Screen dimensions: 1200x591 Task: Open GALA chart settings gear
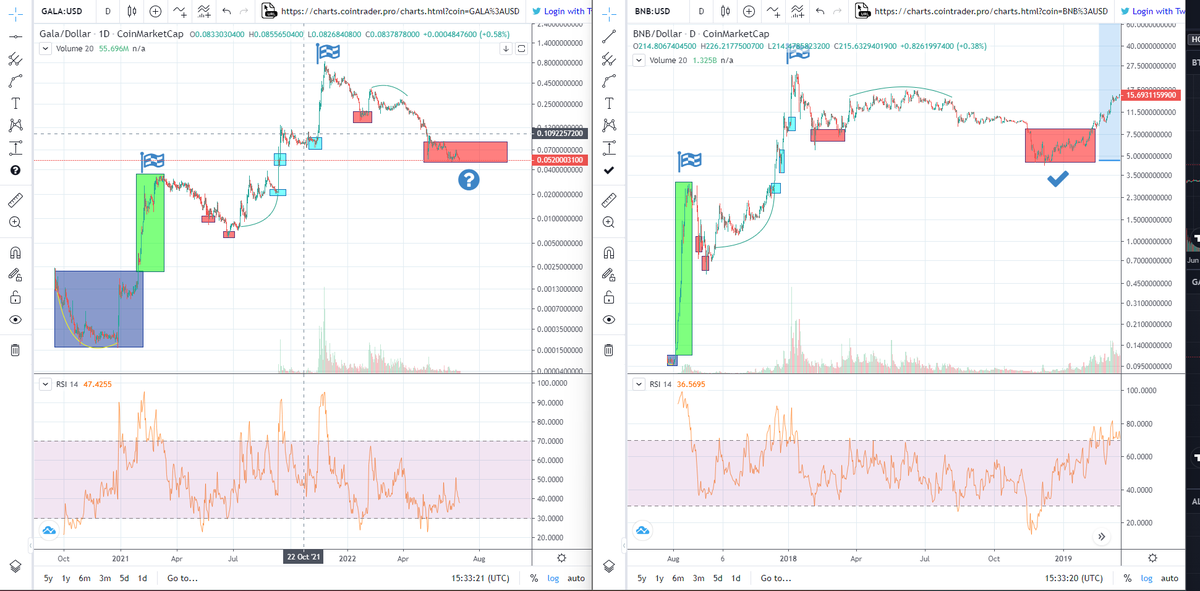pyautogui.click(x=561, y=557)
